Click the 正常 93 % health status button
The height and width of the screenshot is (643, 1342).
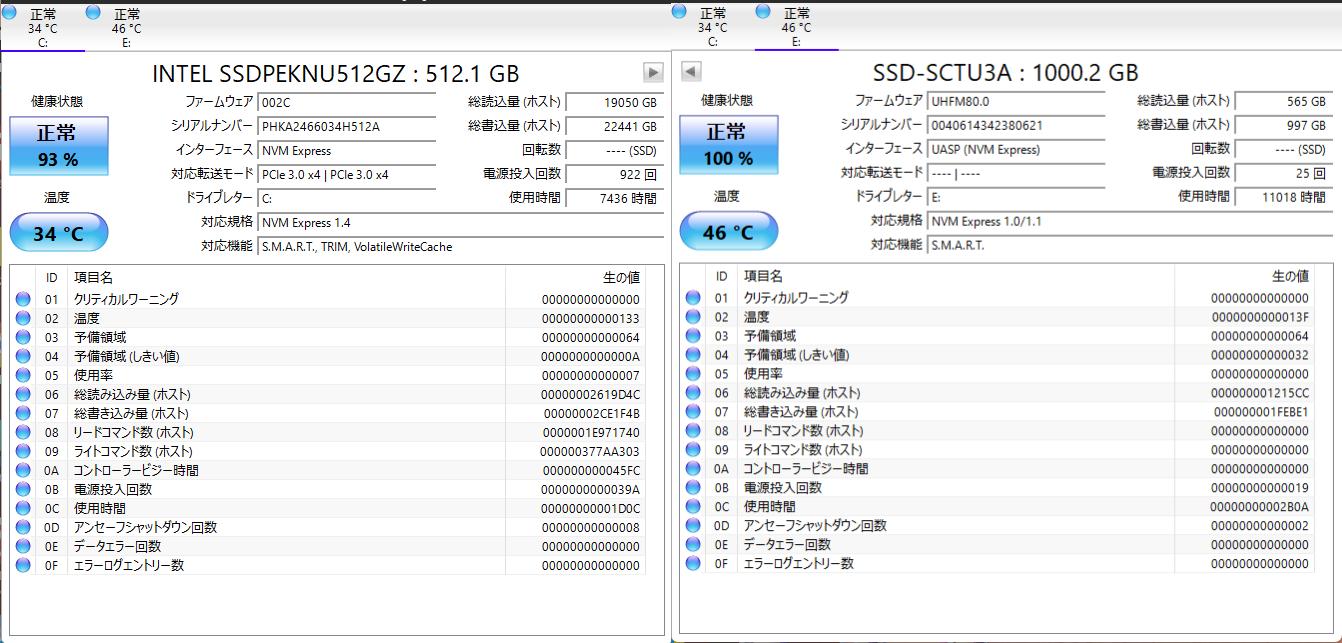(58, 146)
